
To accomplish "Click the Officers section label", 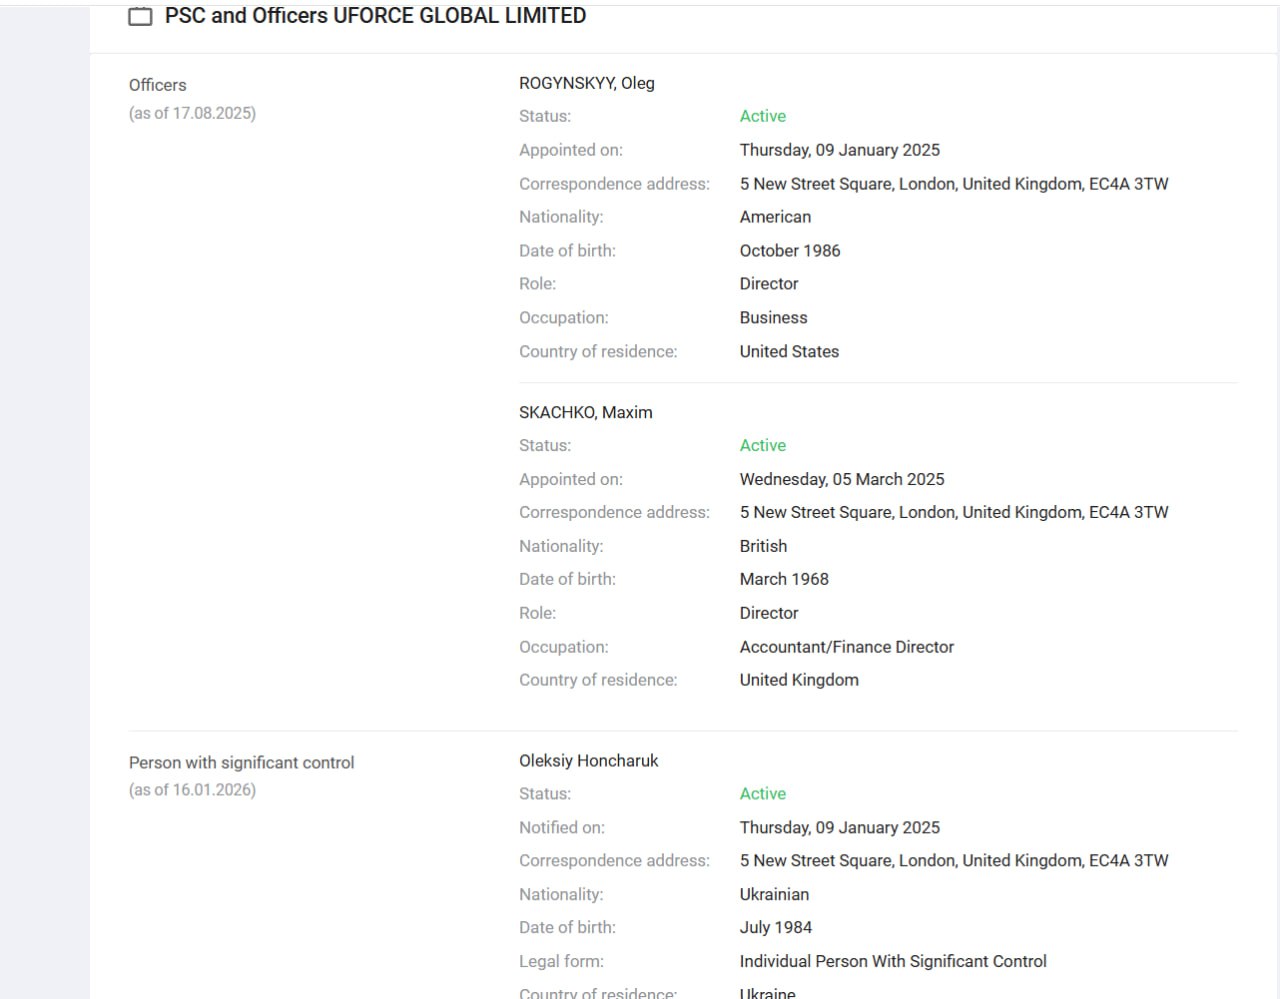I will [158, 85].
